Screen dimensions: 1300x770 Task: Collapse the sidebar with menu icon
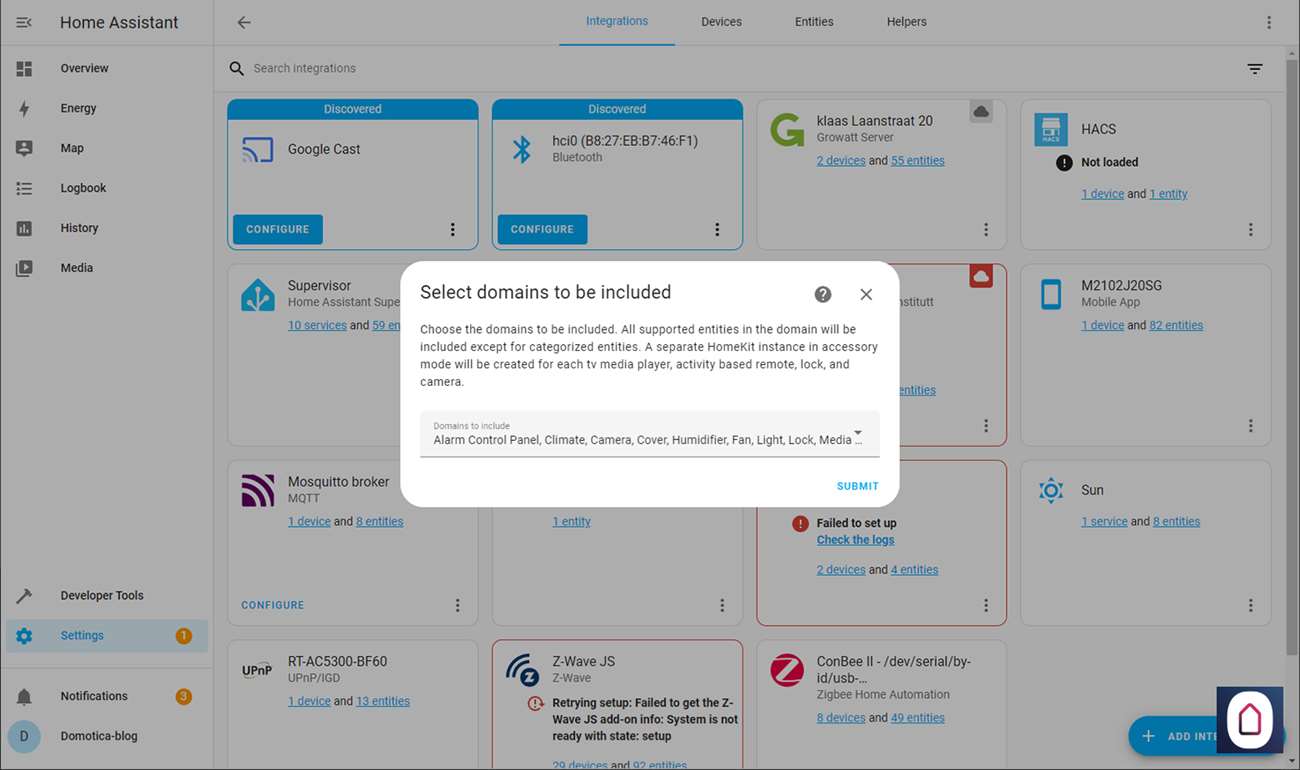pyautogui.click(x=24, y=22)
